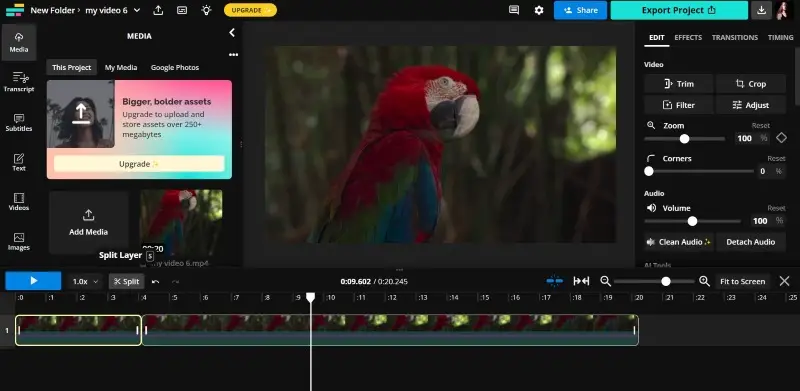Click the Zoom slider handle
The width and height of the screenshot is (800, 391).
[x=684, y=139]
